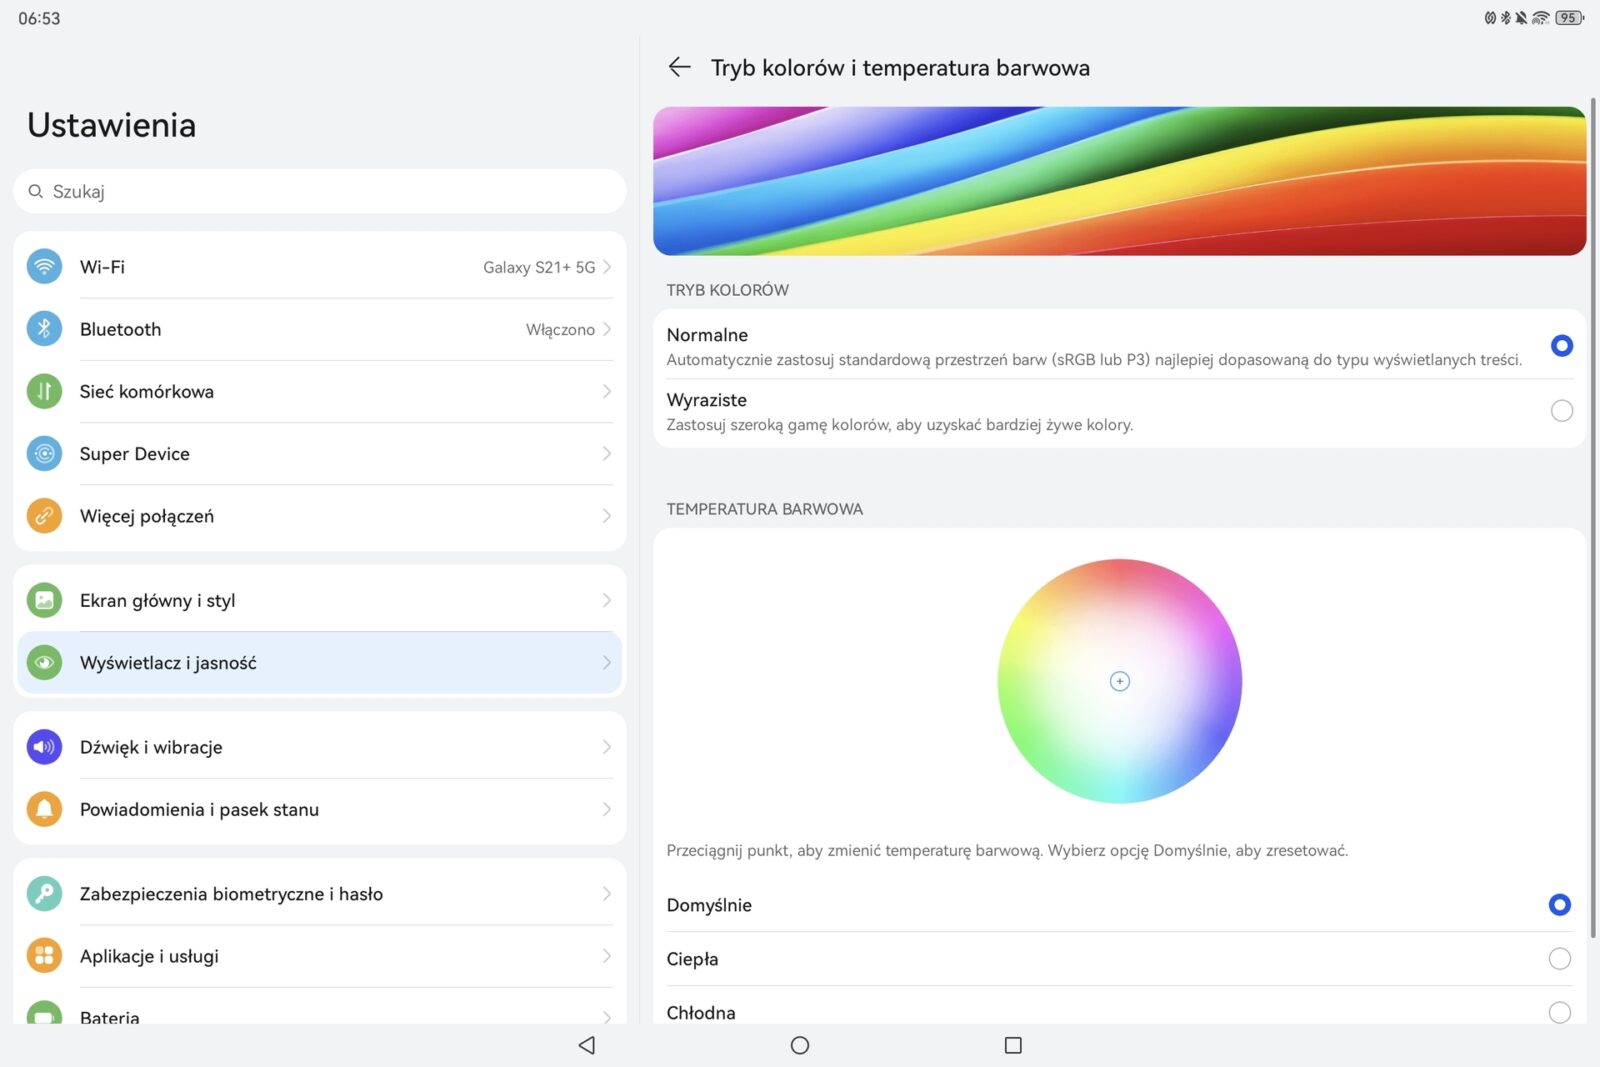Viewport: 1600px width, 1067px height.
Task: Open the Wyświetlacz i jasność menu item
Action: coord(320,663)
